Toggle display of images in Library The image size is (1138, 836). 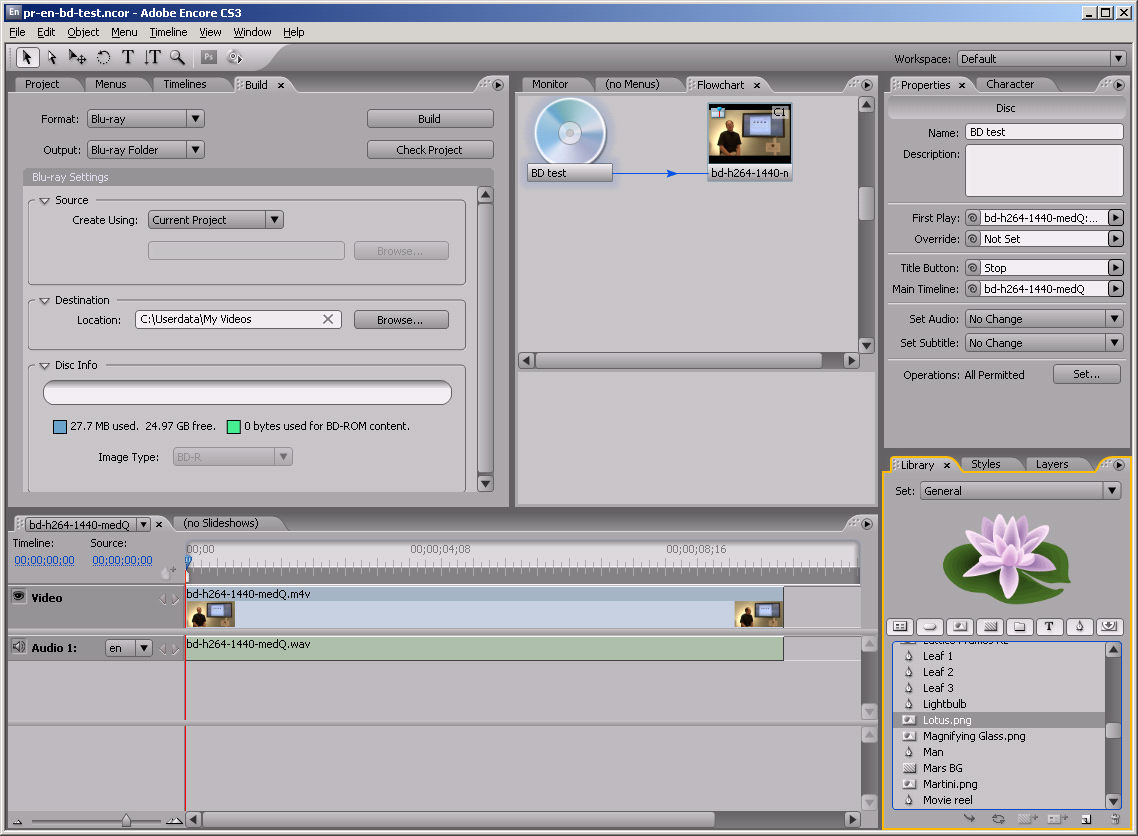pos(959,626)
